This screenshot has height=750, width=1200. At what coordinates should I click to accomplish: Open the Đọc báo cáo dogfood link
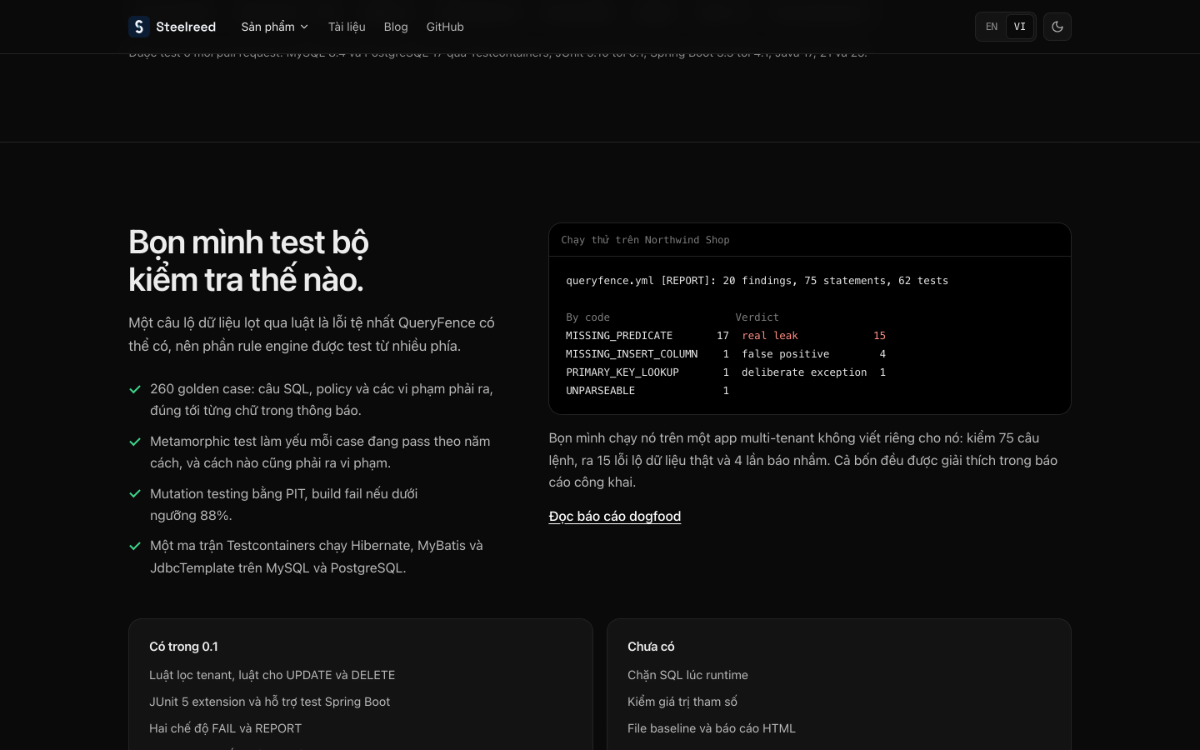[615, 517]
